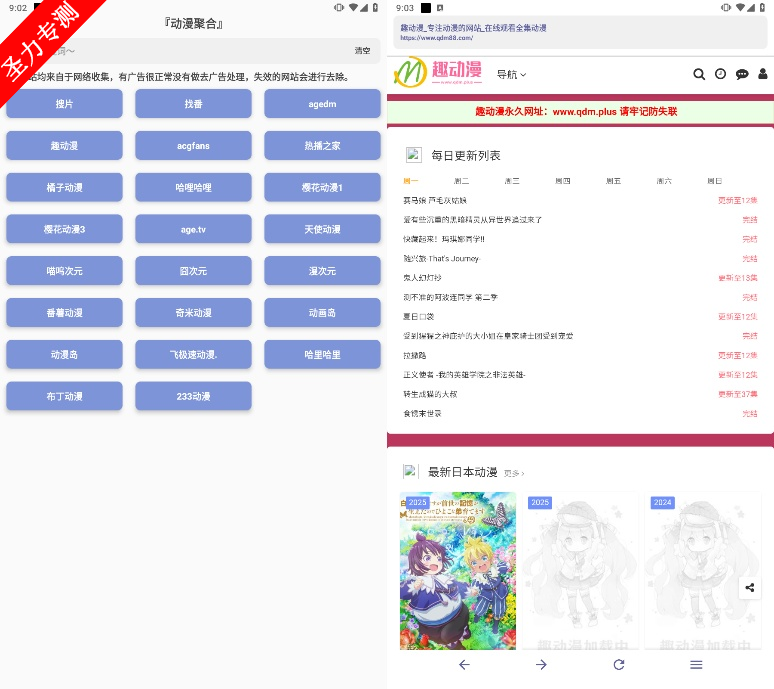
Task: Open the 随兴旅 That's Journey list entry
Action: click(x=580, y=259)
